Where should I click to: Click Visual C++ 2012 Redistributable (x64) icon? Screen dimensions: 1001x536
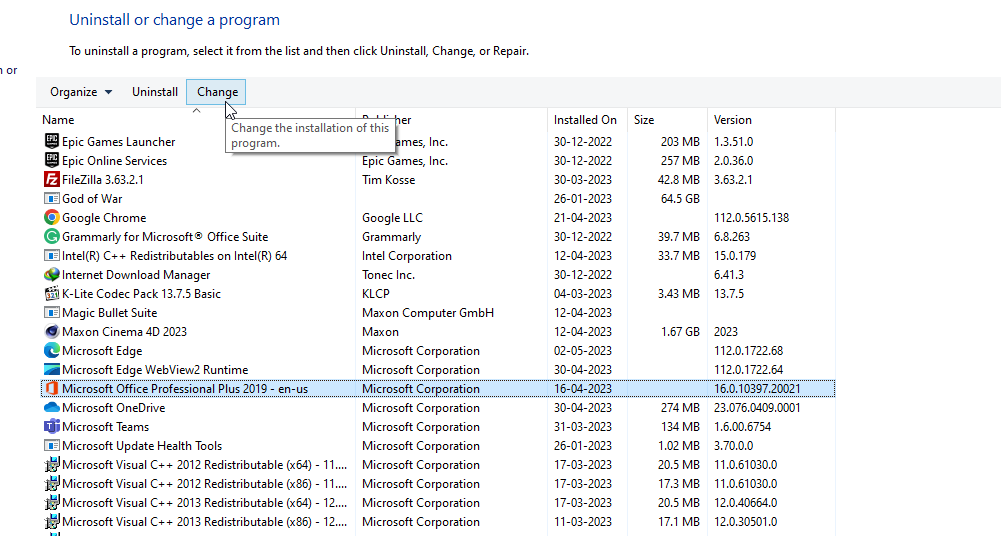tap(52, 465)
